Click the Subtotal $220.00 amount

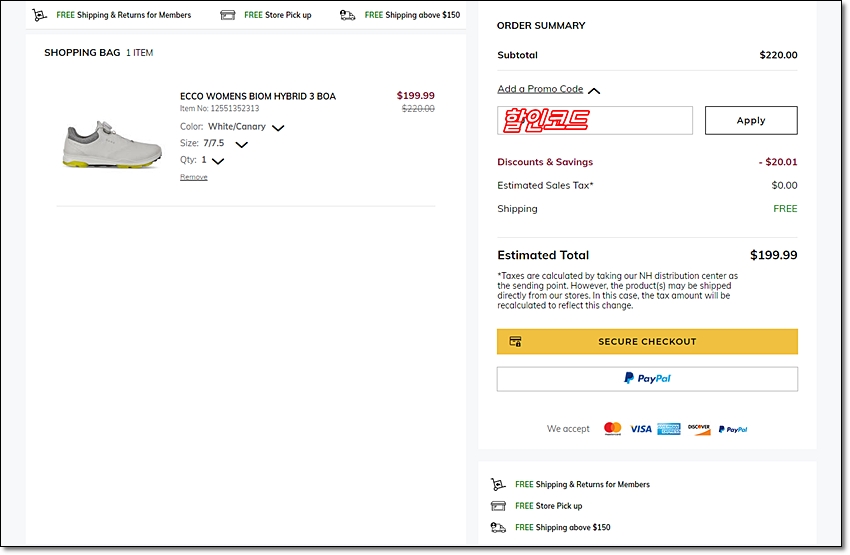pos(778,55)
